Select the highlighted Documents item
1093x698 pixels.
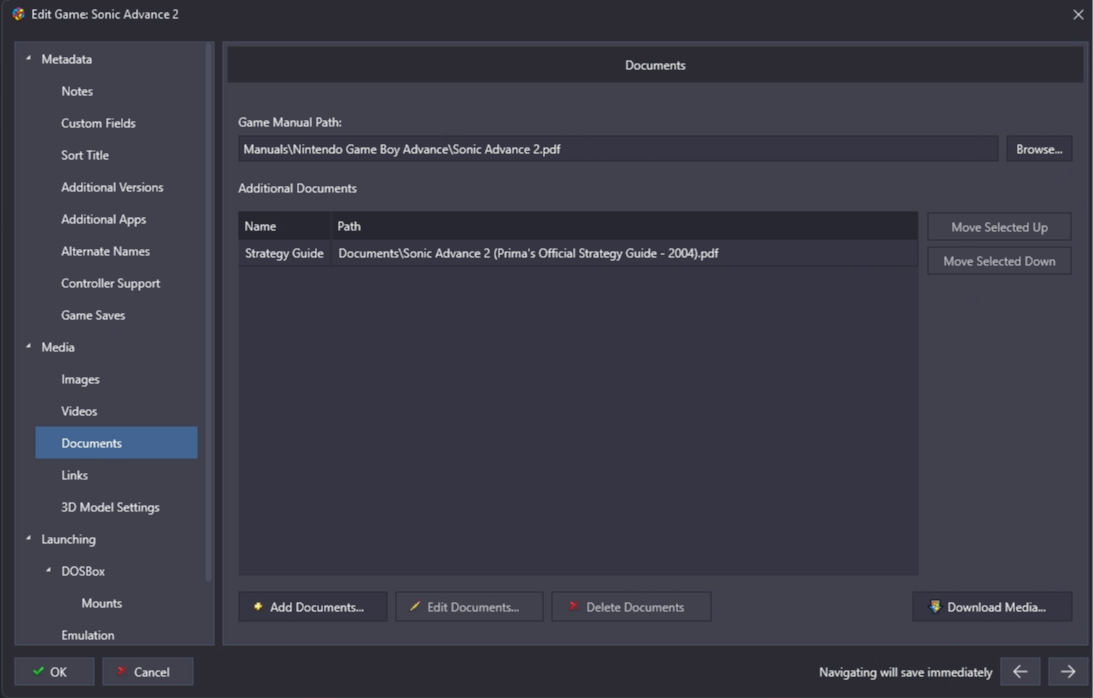(x=116, y=443)
